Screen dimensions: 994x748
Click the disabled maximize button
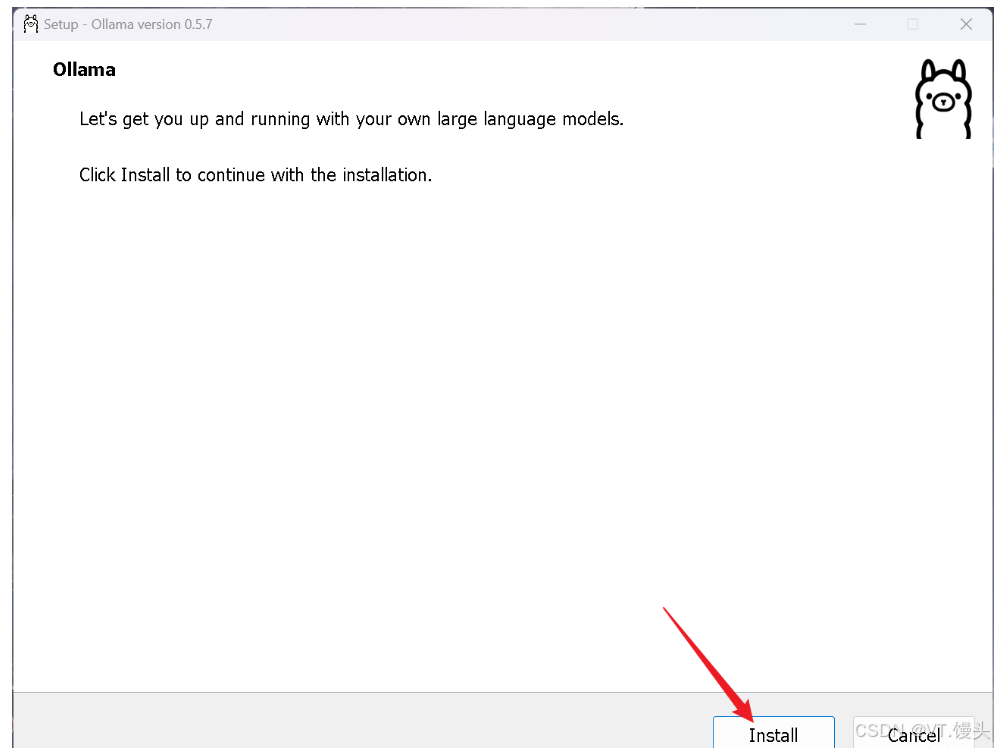click(912, 24)
